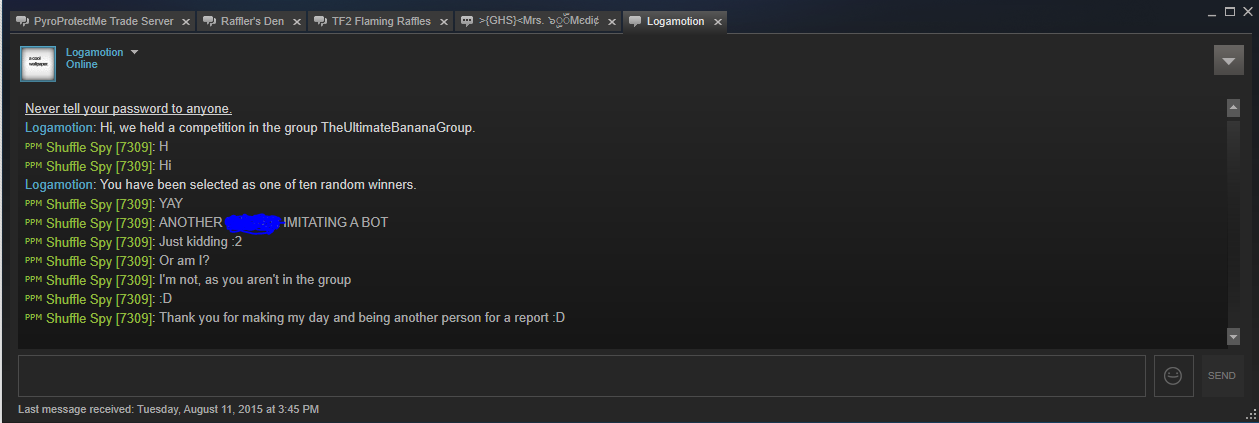Click the chat scrollbar up arrow
1259x423 pixels.
click(x=1233, y=107)
